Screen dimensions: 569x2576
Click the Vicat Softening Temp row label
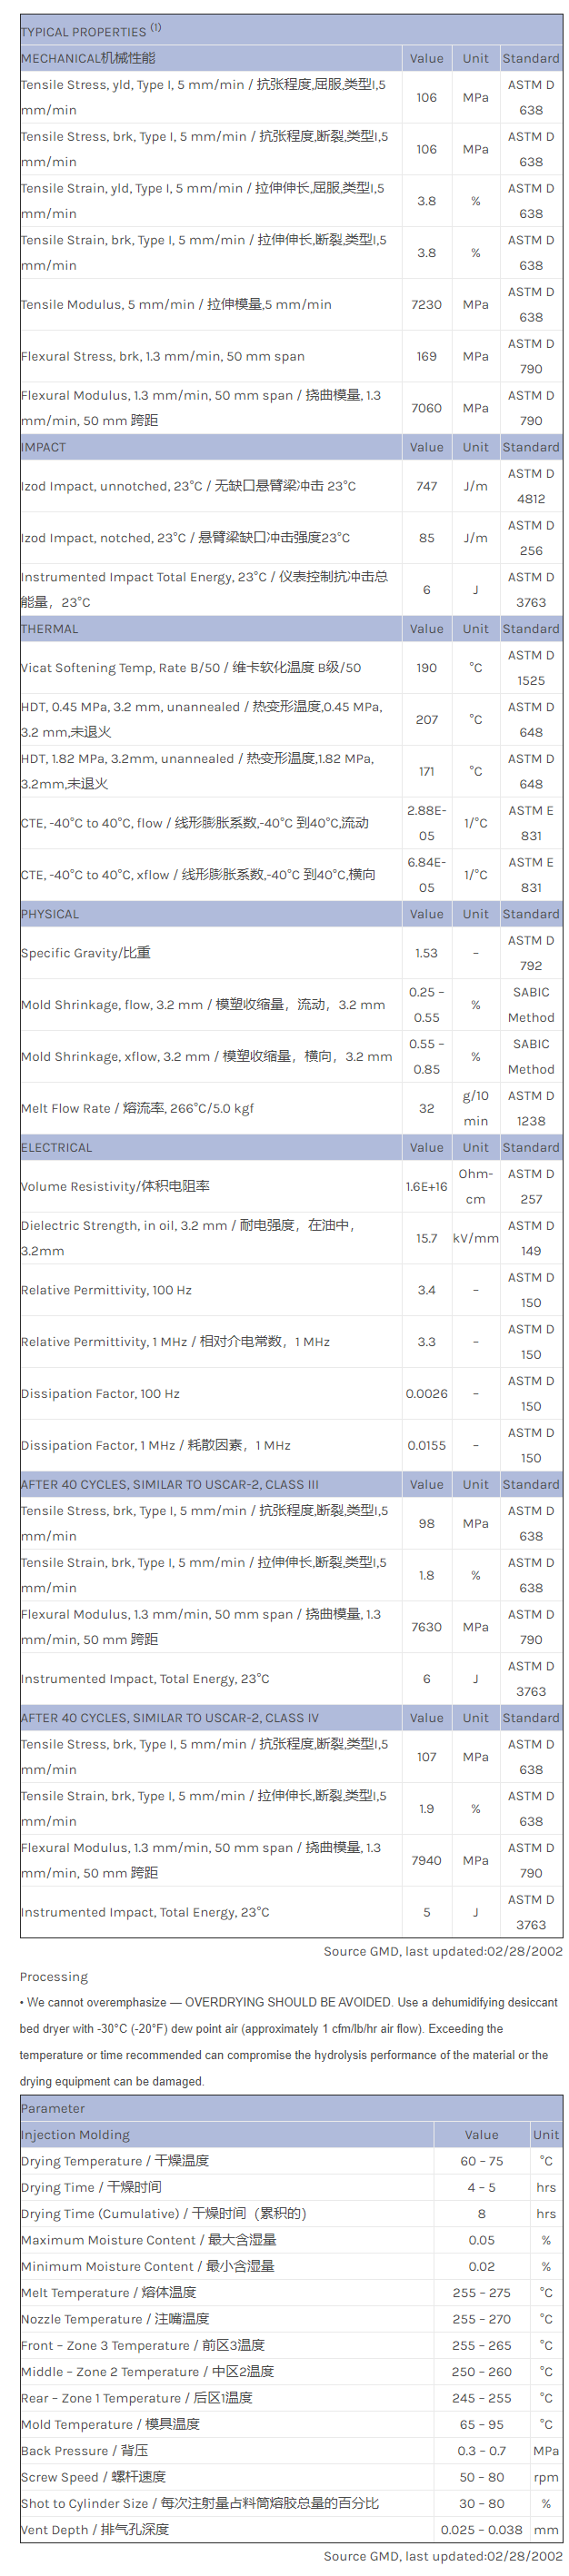pyautogui.click(x=191, y=668)
